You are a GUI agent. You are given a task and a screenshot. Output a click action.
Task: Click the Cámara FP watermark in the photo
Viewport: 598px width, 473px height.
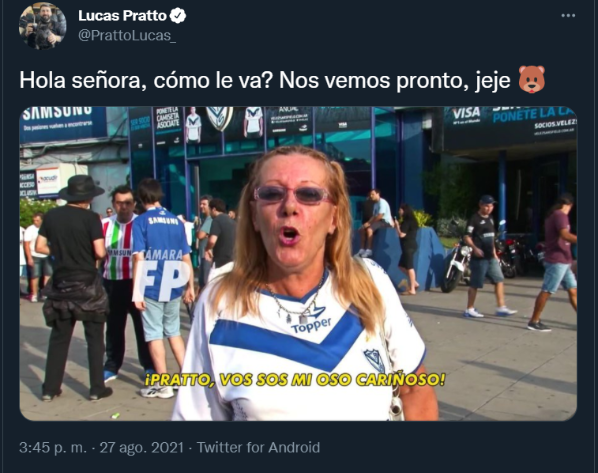tap(162, 275)
